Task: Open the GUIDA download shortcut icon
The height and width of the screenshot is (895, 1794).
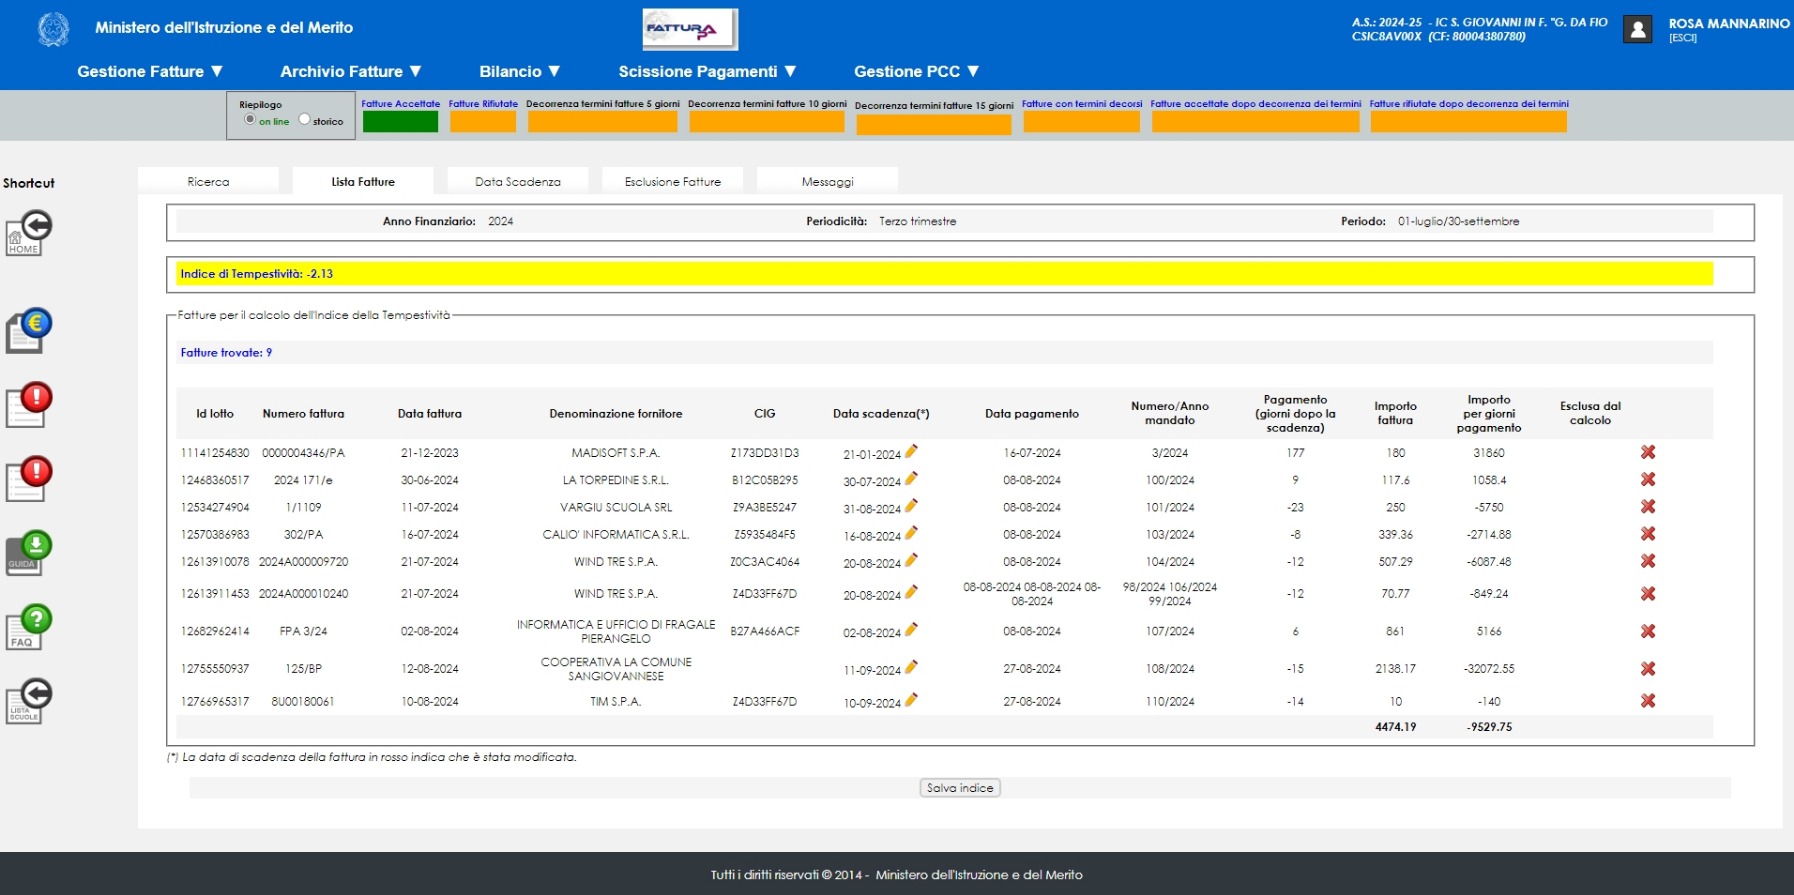Action: click(x=29, y=552)
